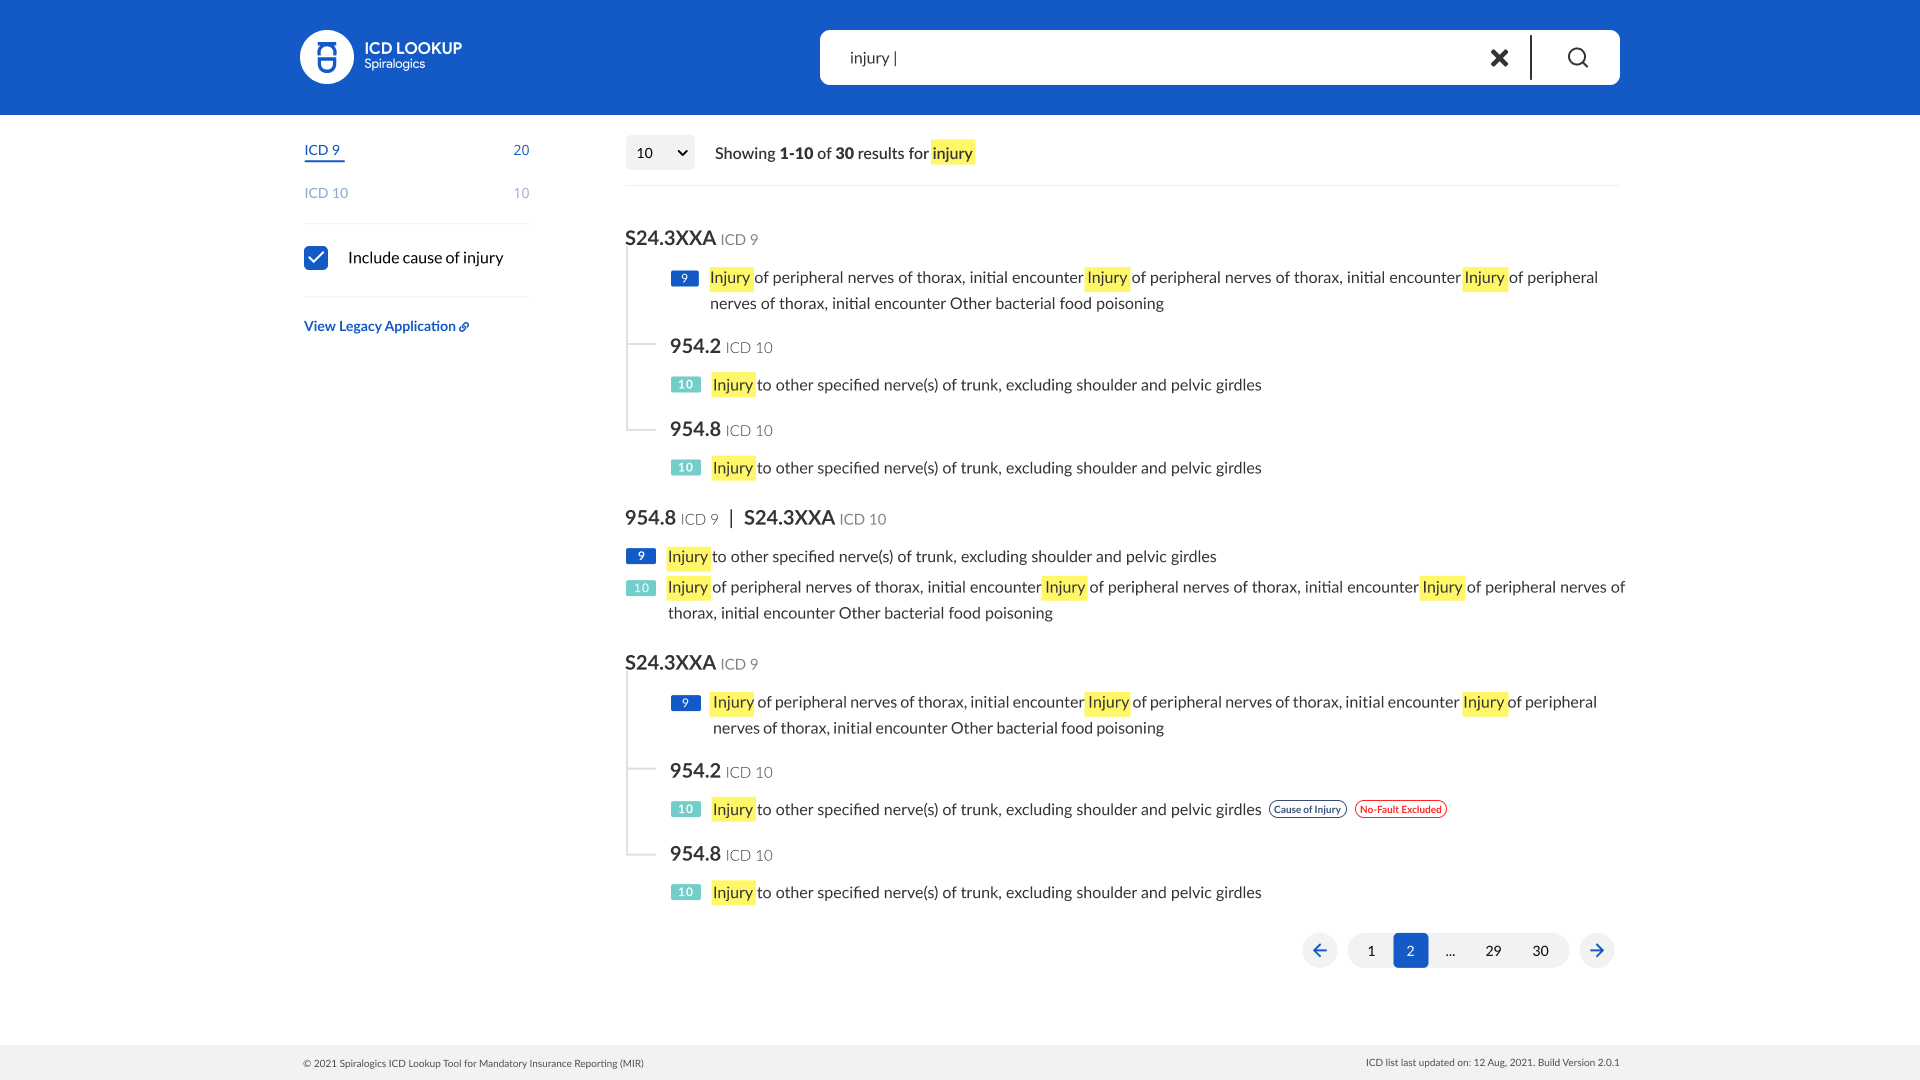1920x1080 pixels.
Task: Select the ICD 9 tab in the sidebar
Action: tap(323, 150)
